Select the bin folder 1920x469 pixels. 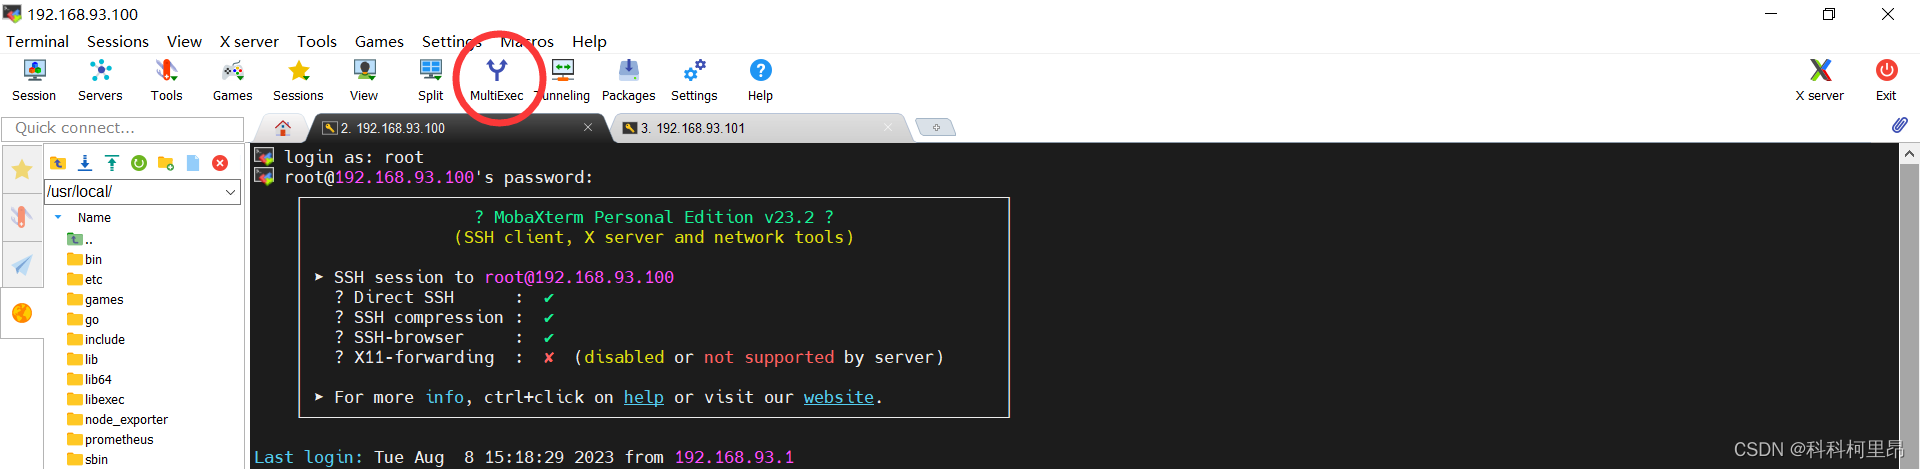click(85, 259)
